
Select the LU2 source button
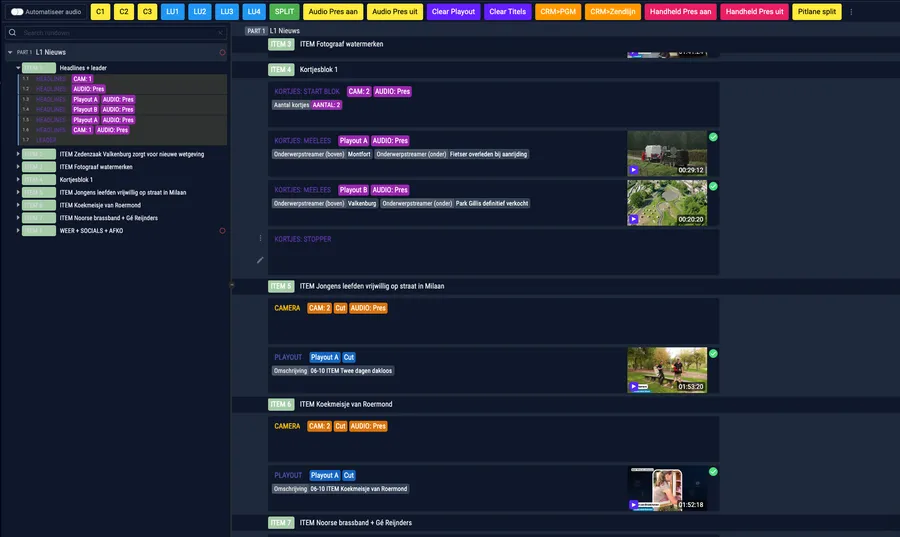click(x=200, y=11)
